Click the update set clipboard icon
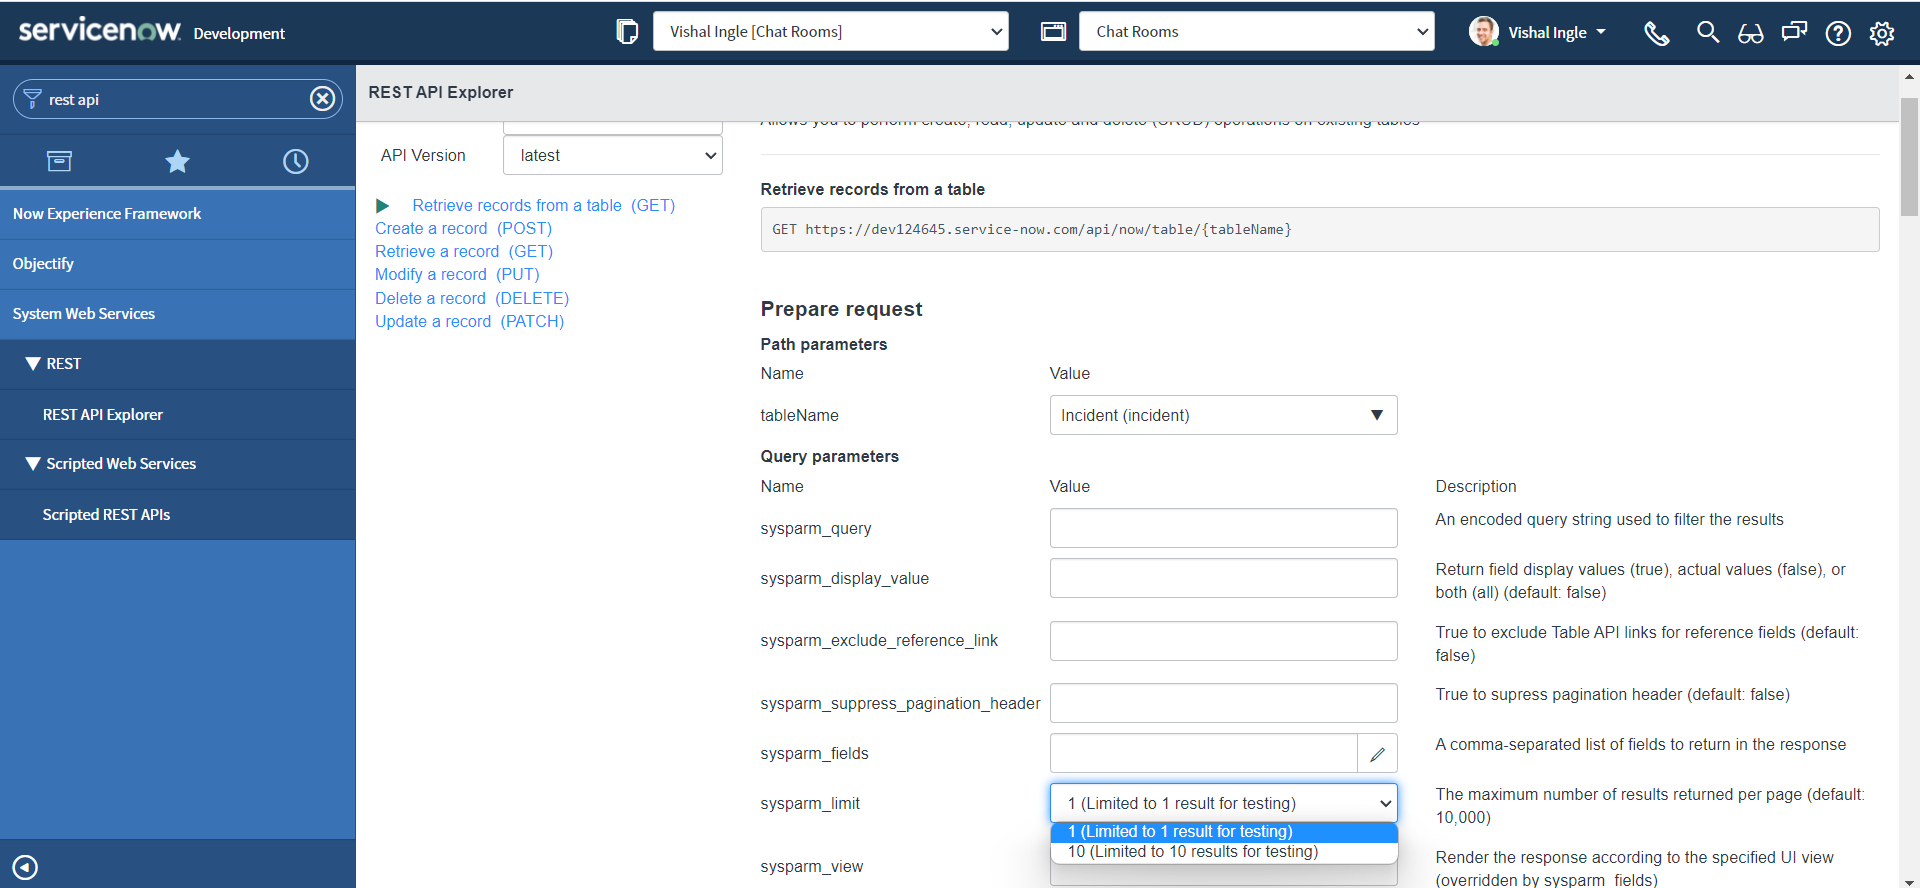1920x888 pixels. click(627, 32)
